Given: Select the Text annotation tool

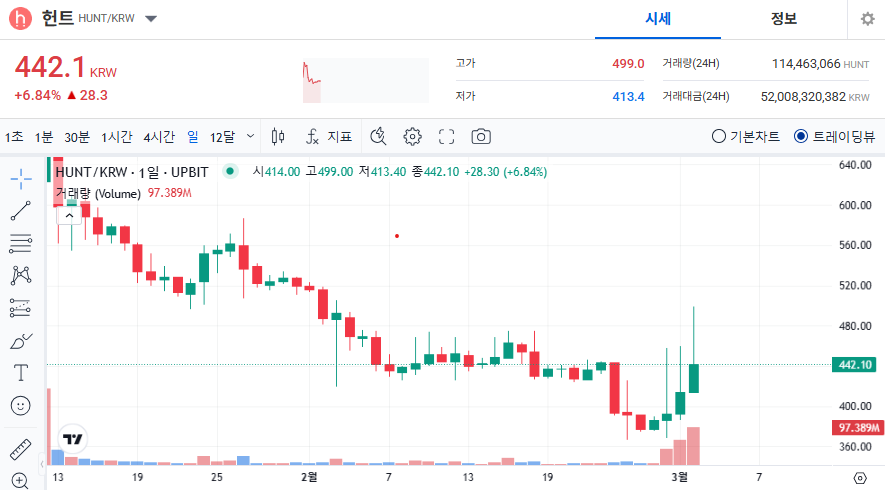Looking at the screenshot, I should (x=21, y=373).
